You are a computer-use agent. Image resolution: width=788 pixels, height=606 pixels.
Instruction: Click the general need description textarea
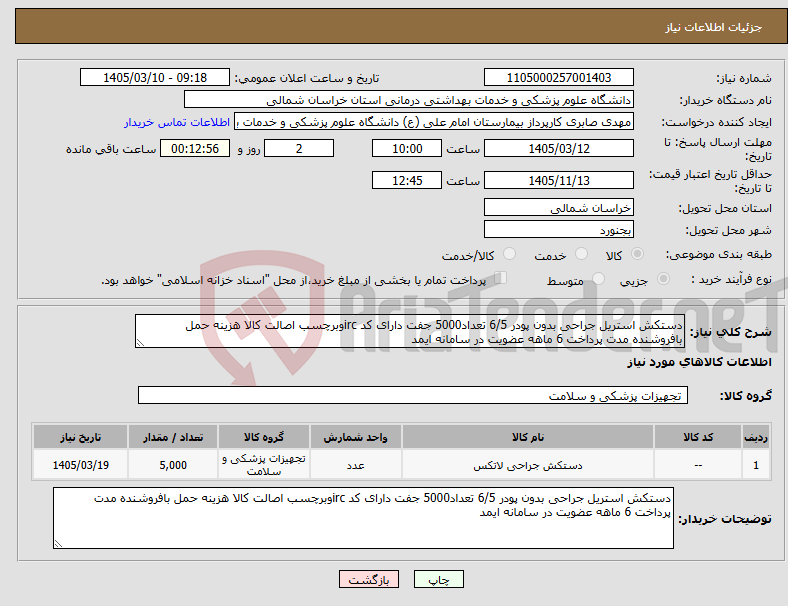pyautogui.click(x=410, y=331)
